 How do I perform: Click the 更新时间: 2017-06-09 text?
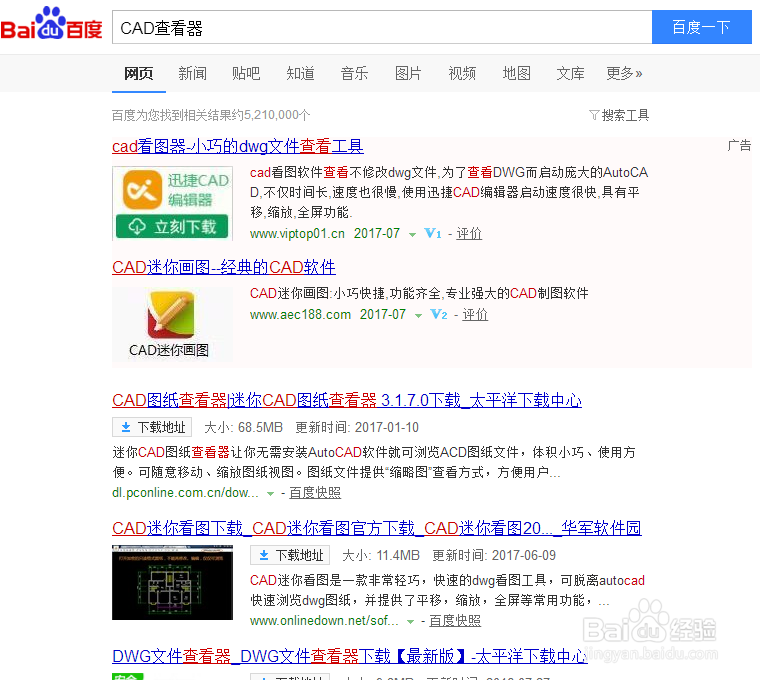(494, 555)
